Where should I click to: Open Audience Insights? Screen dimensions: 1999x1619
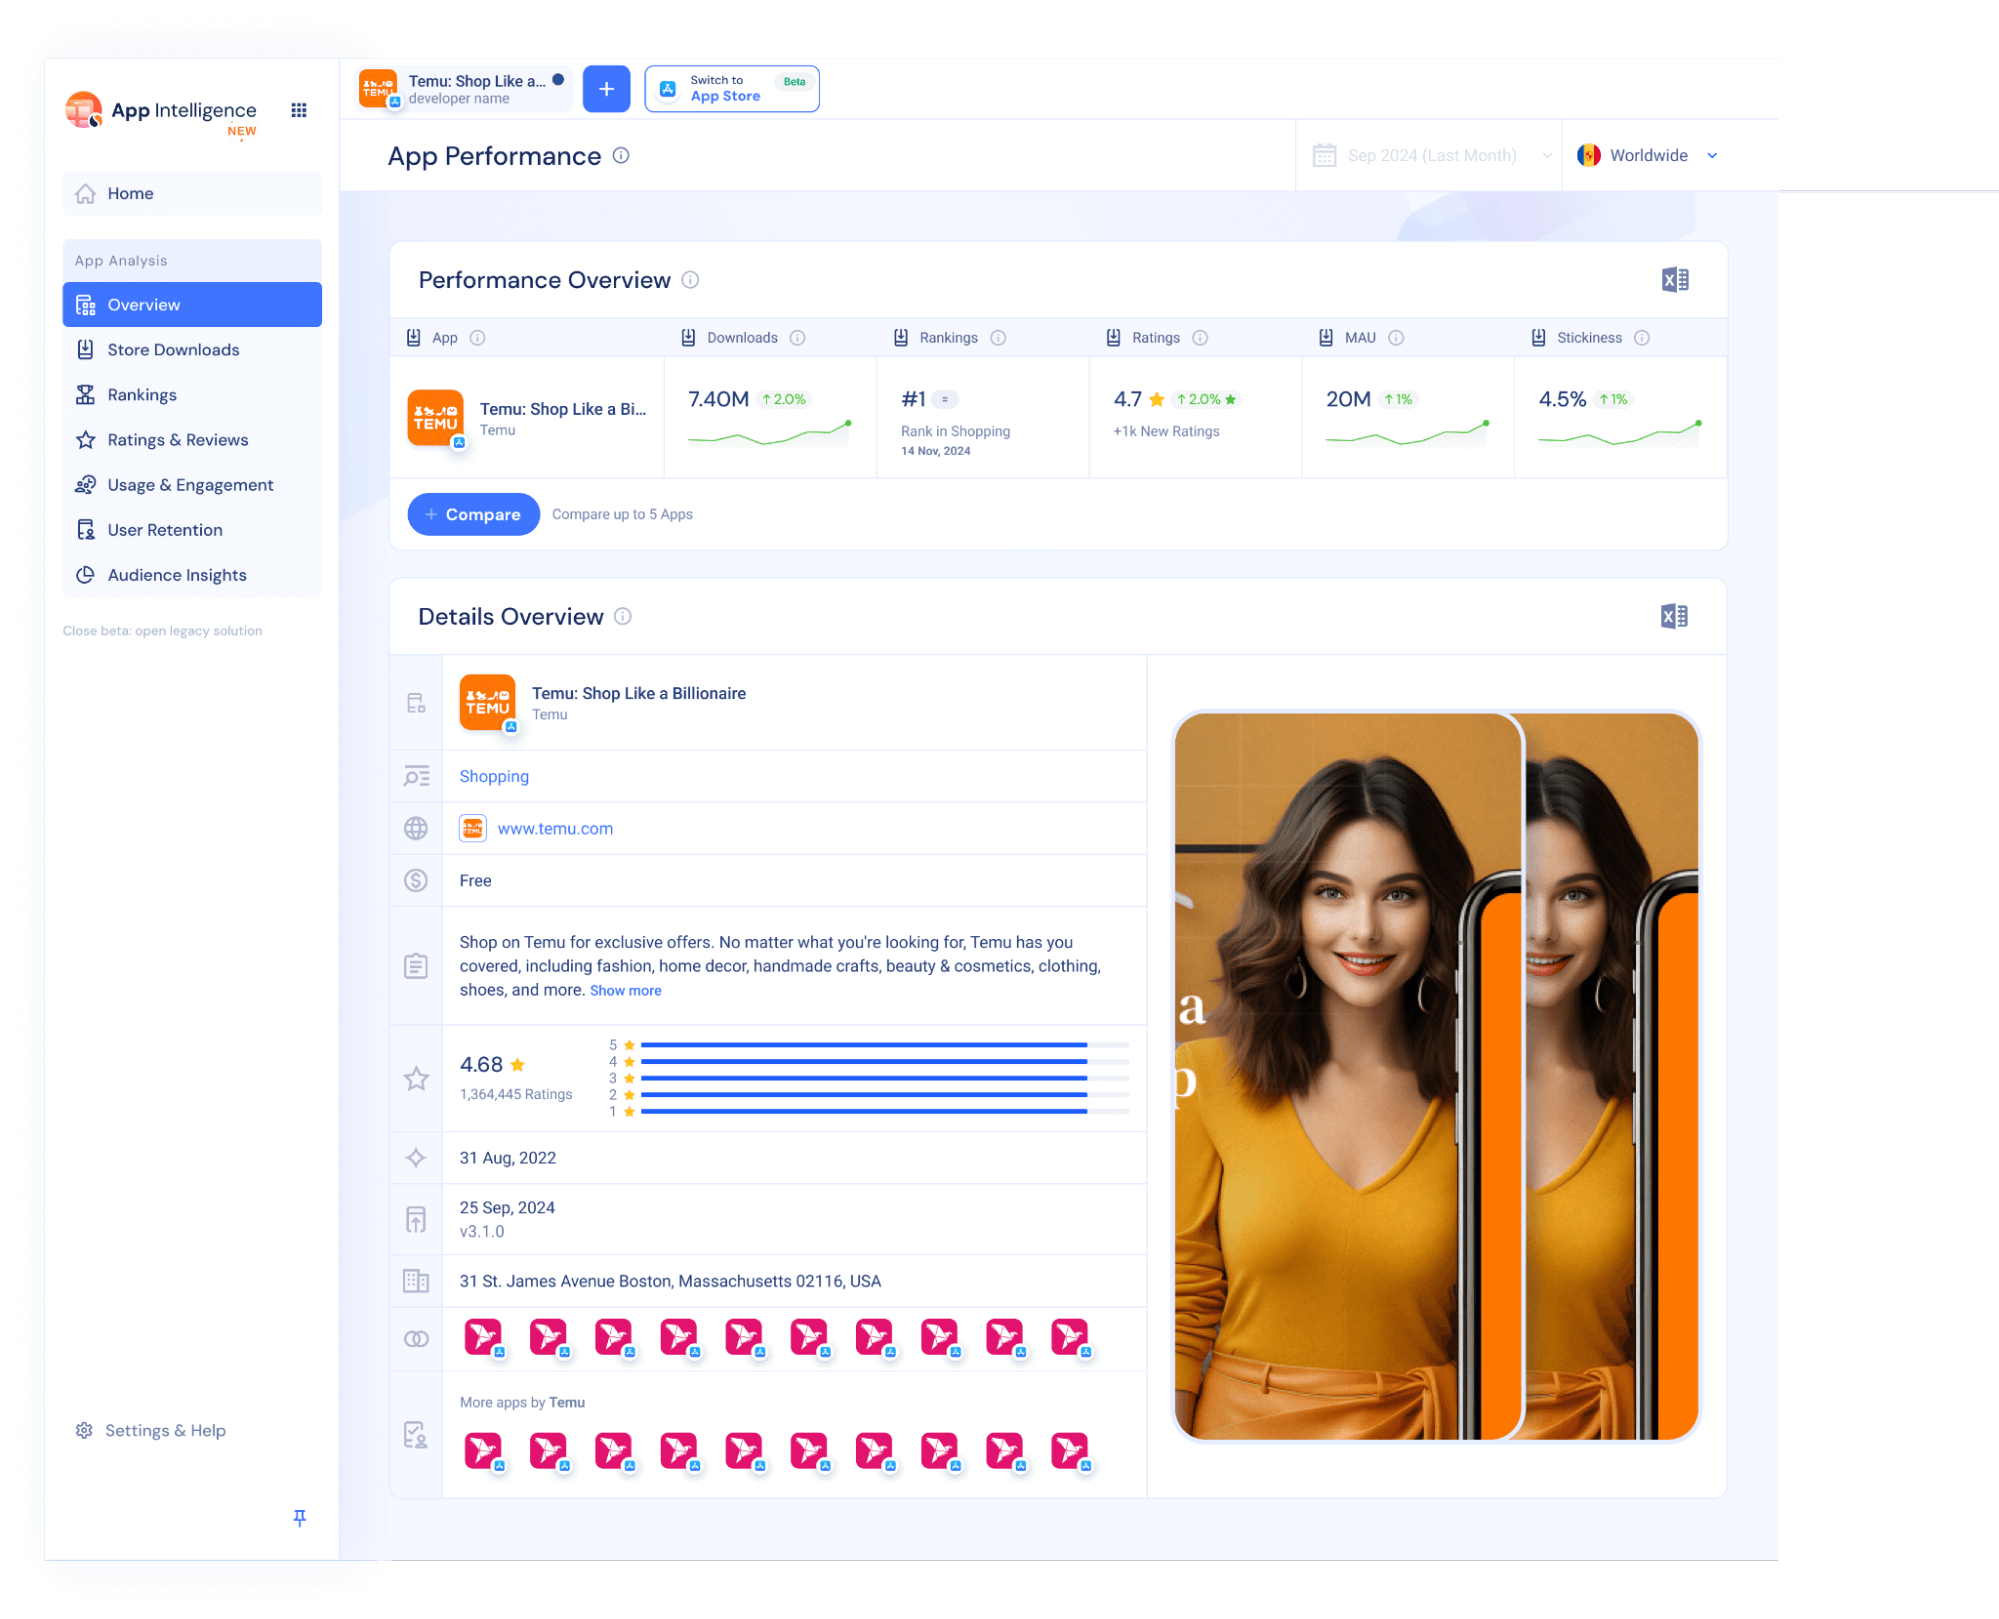176,574
